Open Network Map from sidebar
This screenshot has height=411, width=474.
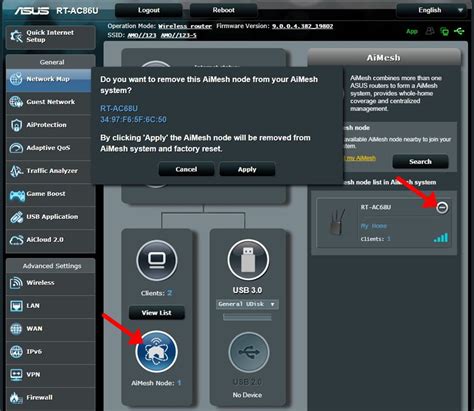[x=49, y=79]
